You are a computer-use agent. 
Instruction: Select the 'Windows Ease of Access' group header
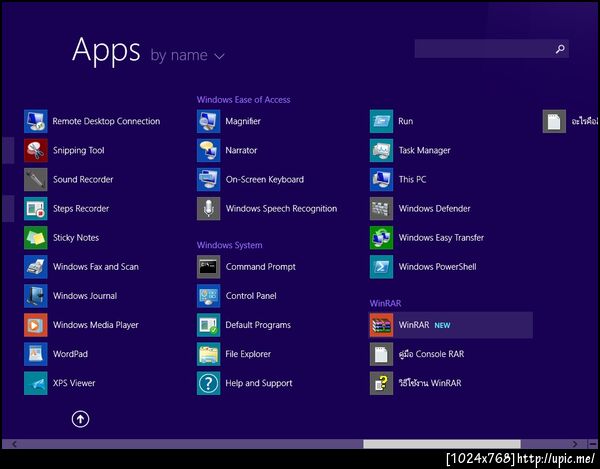243,100
